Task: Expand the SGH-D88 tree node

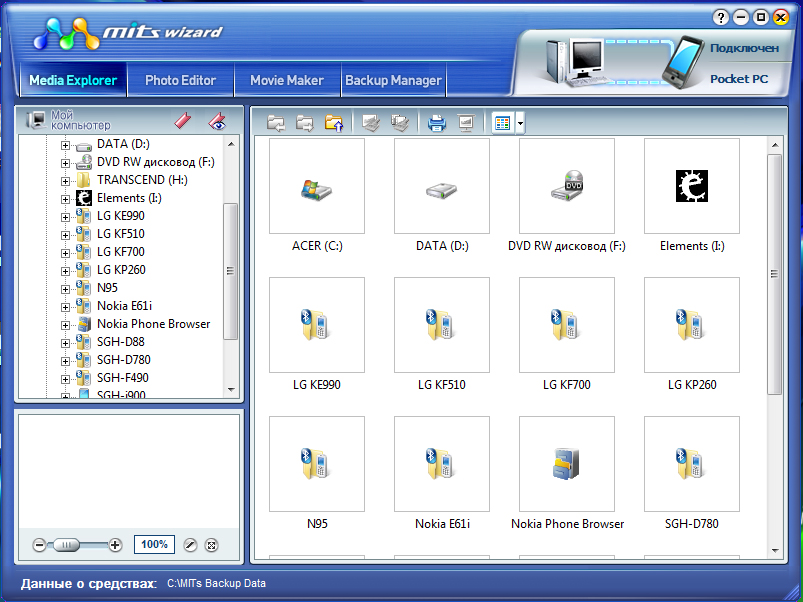Action: [x=65, y=343]
